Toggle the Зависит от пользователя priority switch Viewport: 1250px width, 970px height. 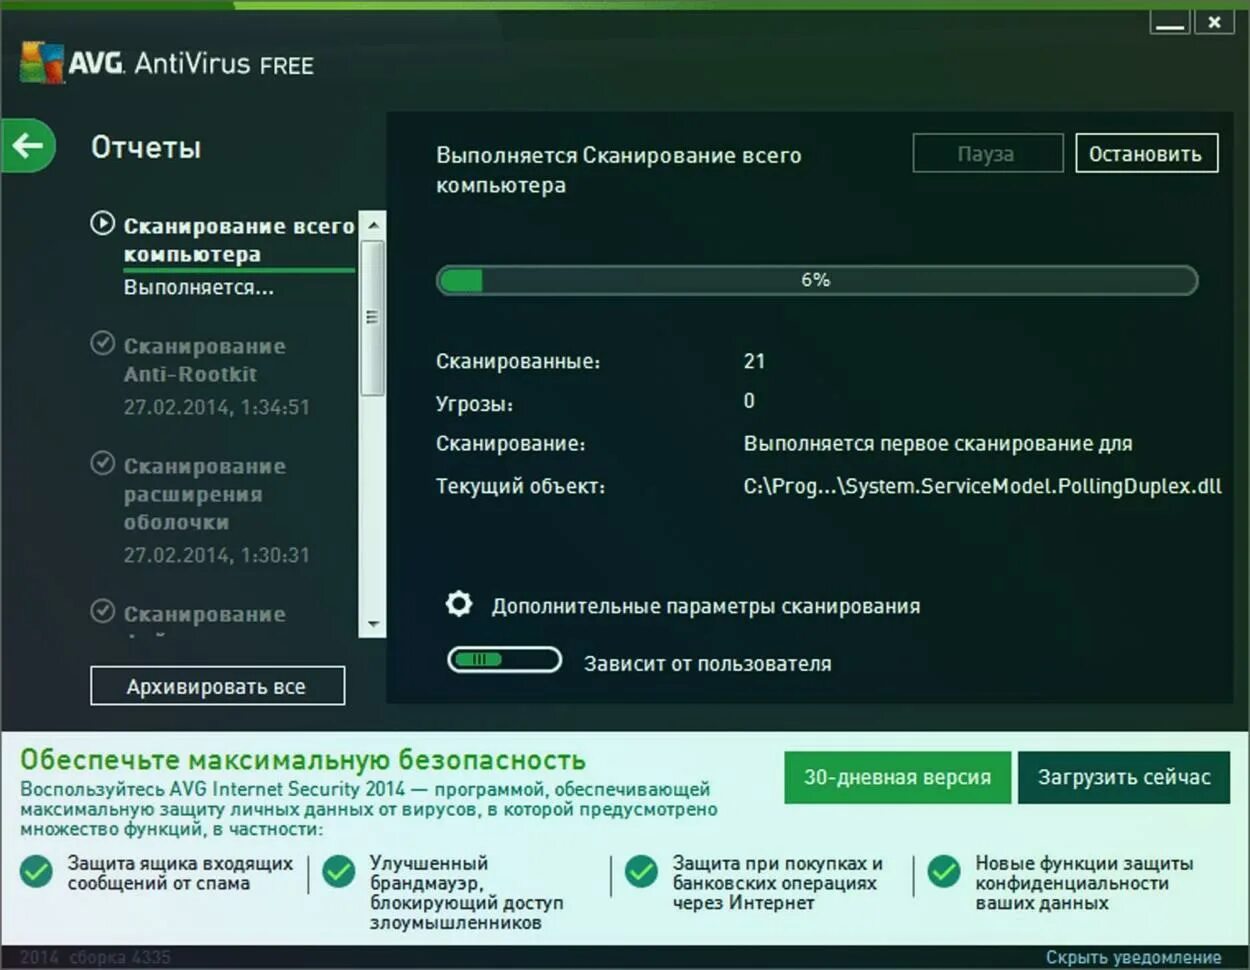tap(504, 660)
